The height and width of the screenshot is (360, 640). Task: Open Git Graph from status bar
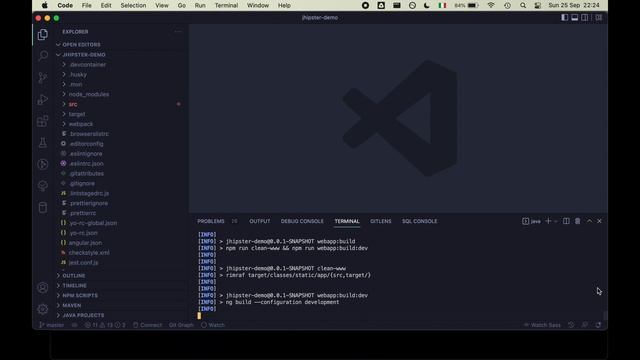click(x=181, y=325)
